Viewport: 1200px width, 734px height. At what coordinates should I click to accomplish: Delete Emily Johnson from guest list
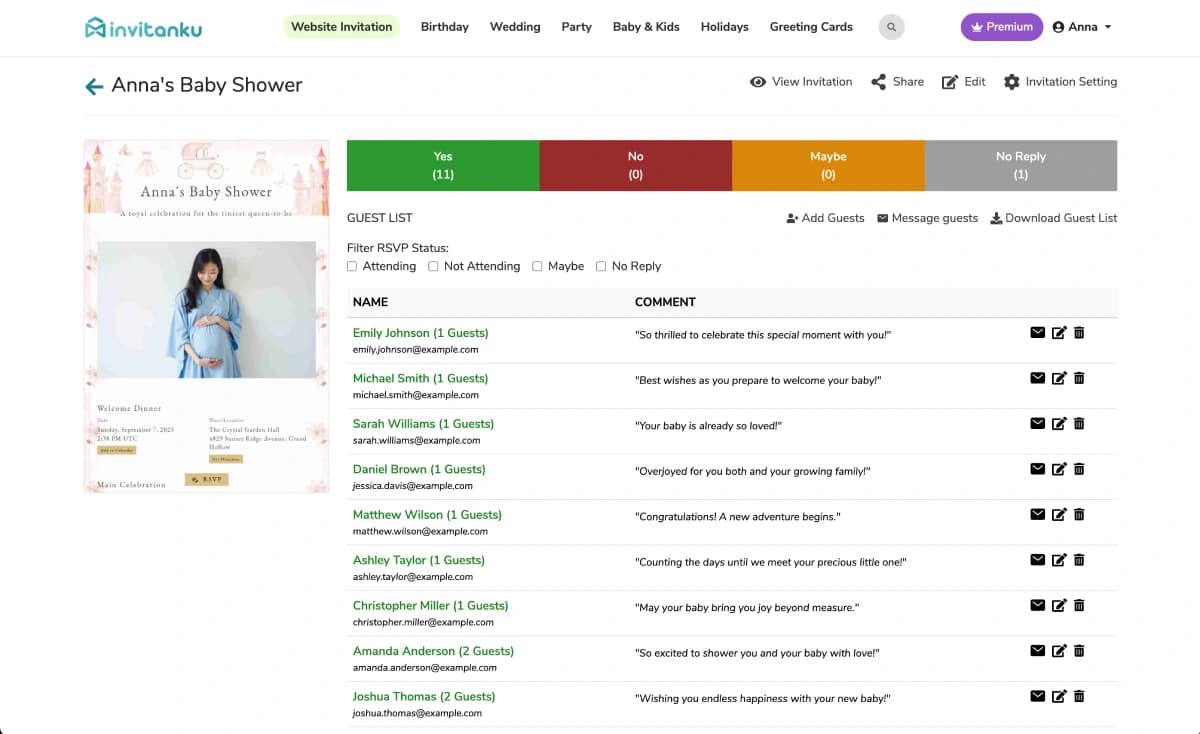(x=1079, y=332)
